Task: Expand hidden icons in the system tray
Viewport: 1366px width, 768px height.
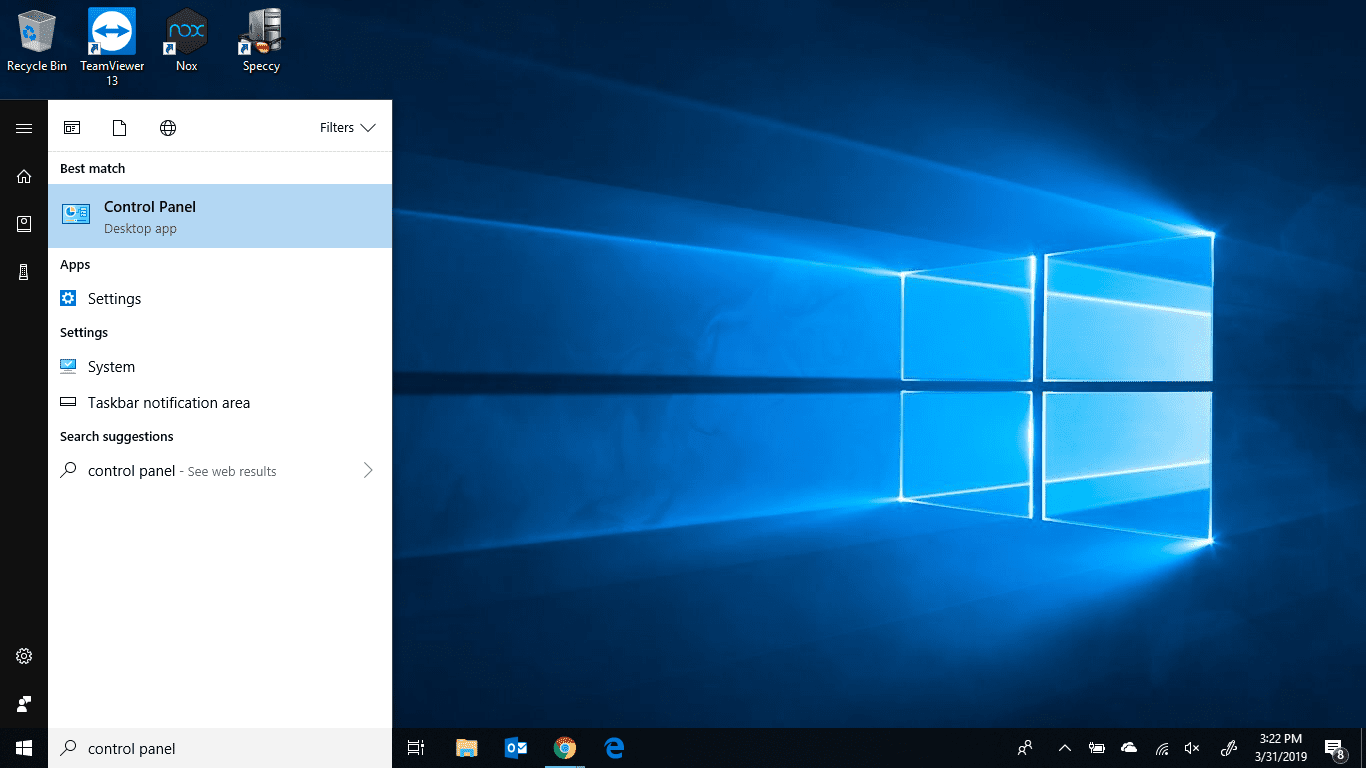Action: coord(1064,747)
